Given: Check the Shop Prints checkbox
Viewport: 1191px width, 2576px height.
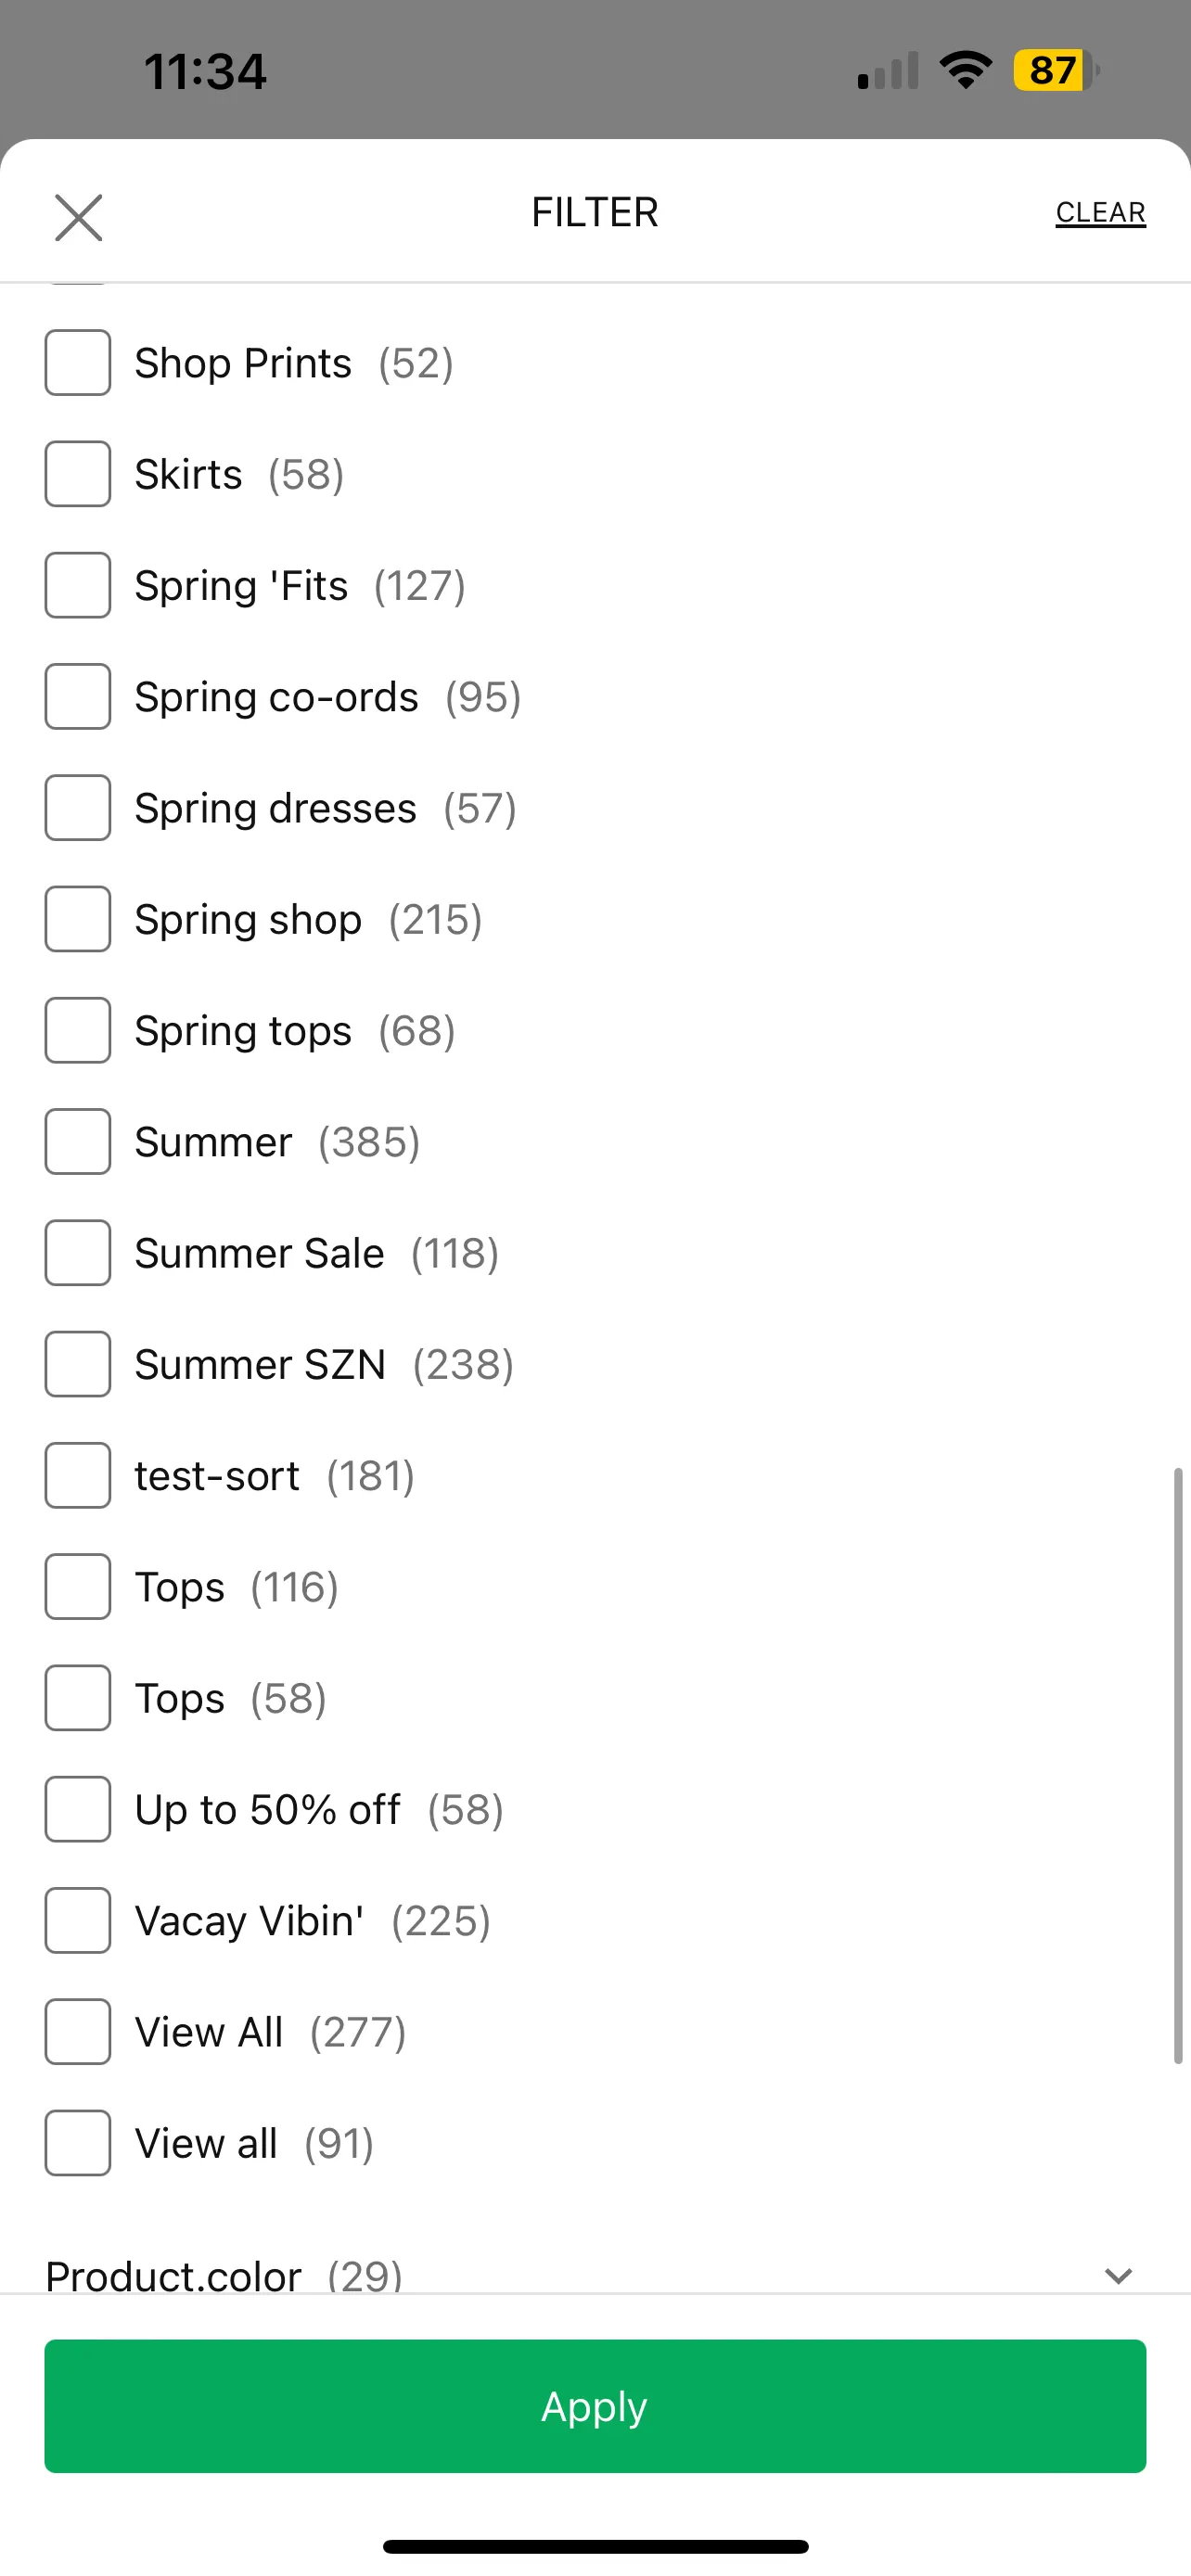Looking at the screenshot, I should point(78,363).
